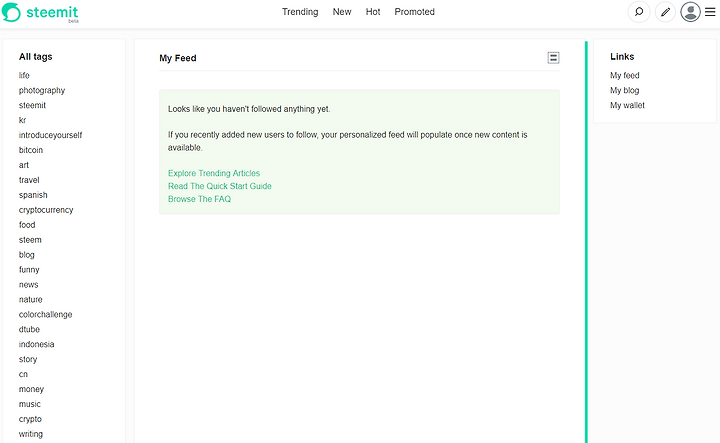Open Explore Trending Articles link
The height and width of the screenshot is (443, 720).
214,173
